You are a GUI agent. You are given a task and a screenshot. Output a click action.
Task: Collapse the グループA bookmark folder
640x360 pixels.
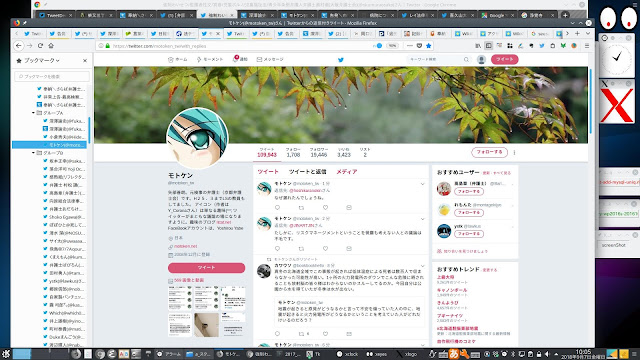click(33, 113)
